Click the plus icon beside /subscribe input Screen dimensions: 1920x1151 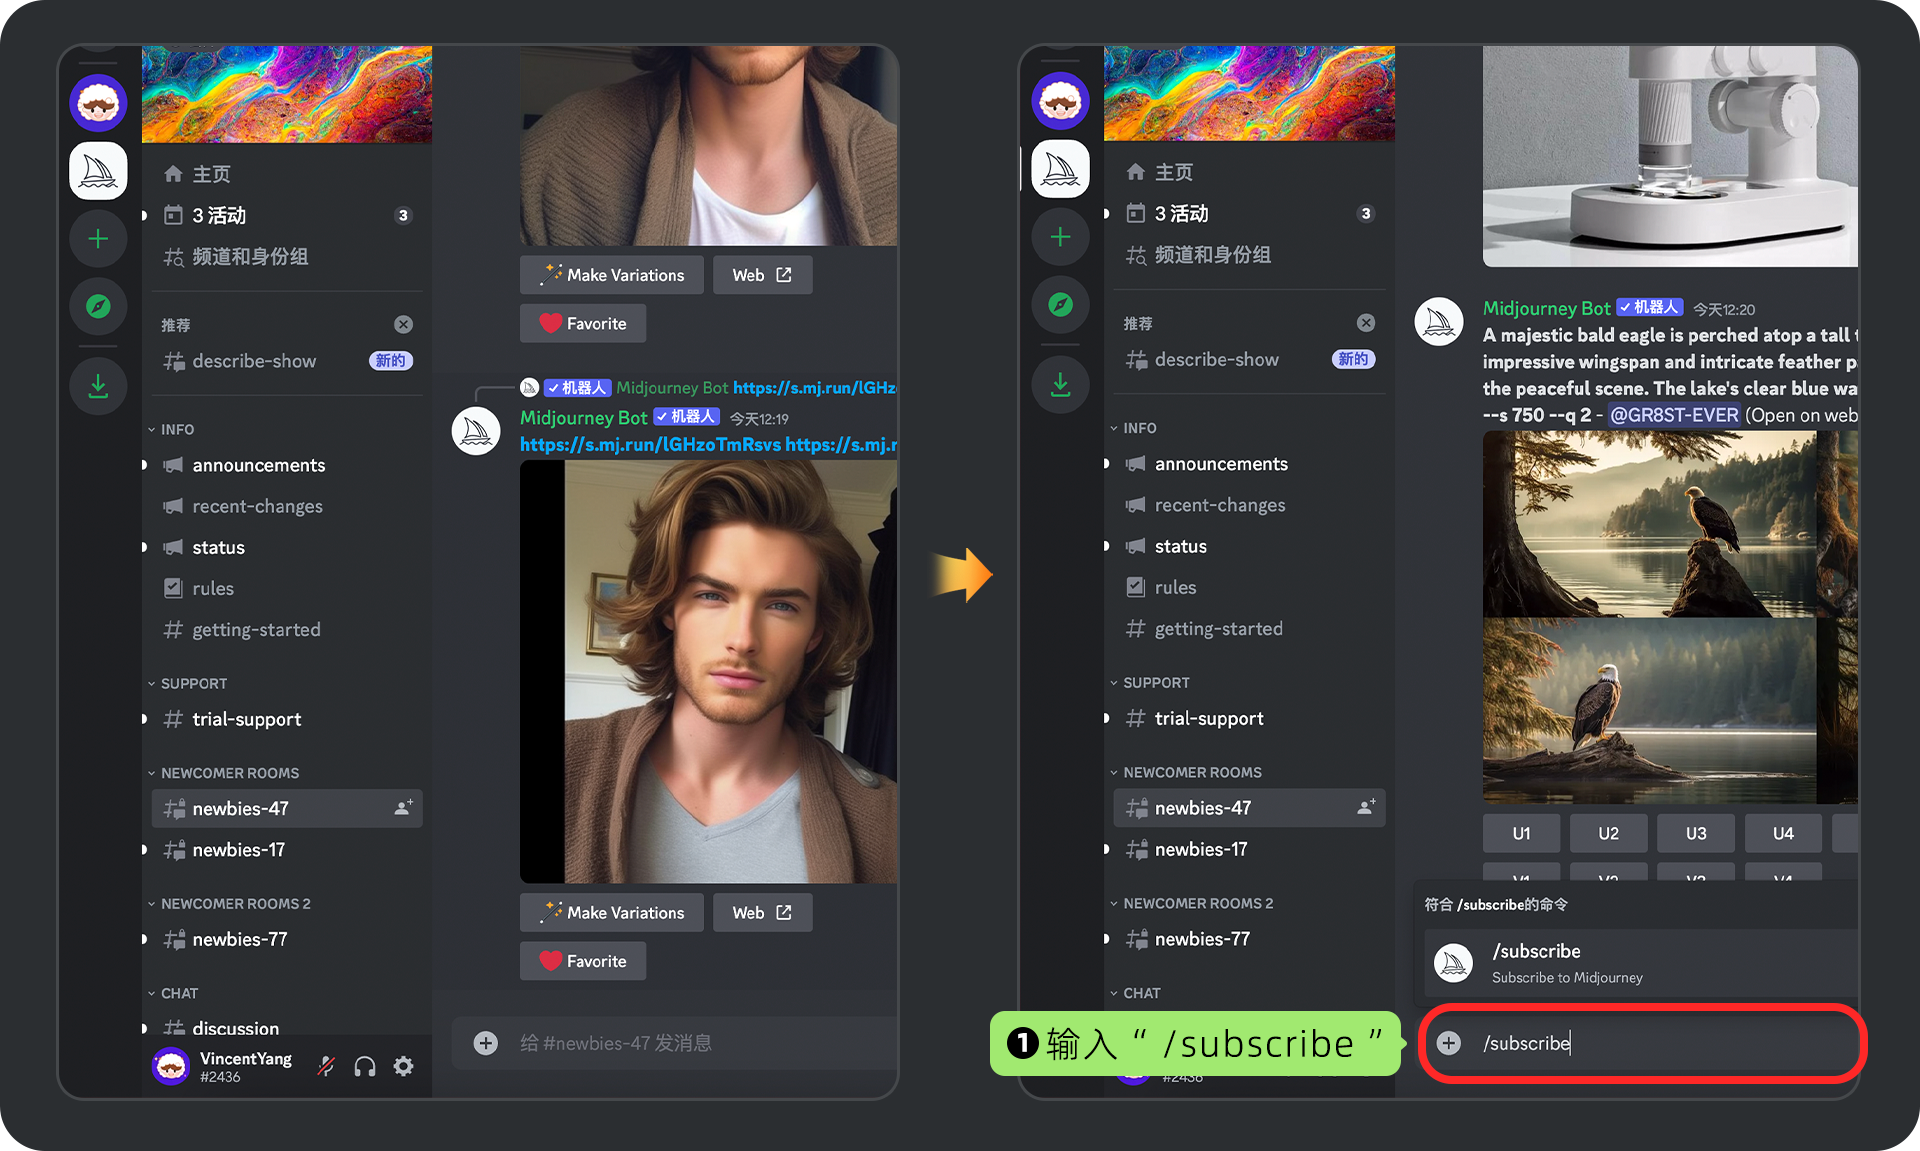[x=1448, y=1043]
